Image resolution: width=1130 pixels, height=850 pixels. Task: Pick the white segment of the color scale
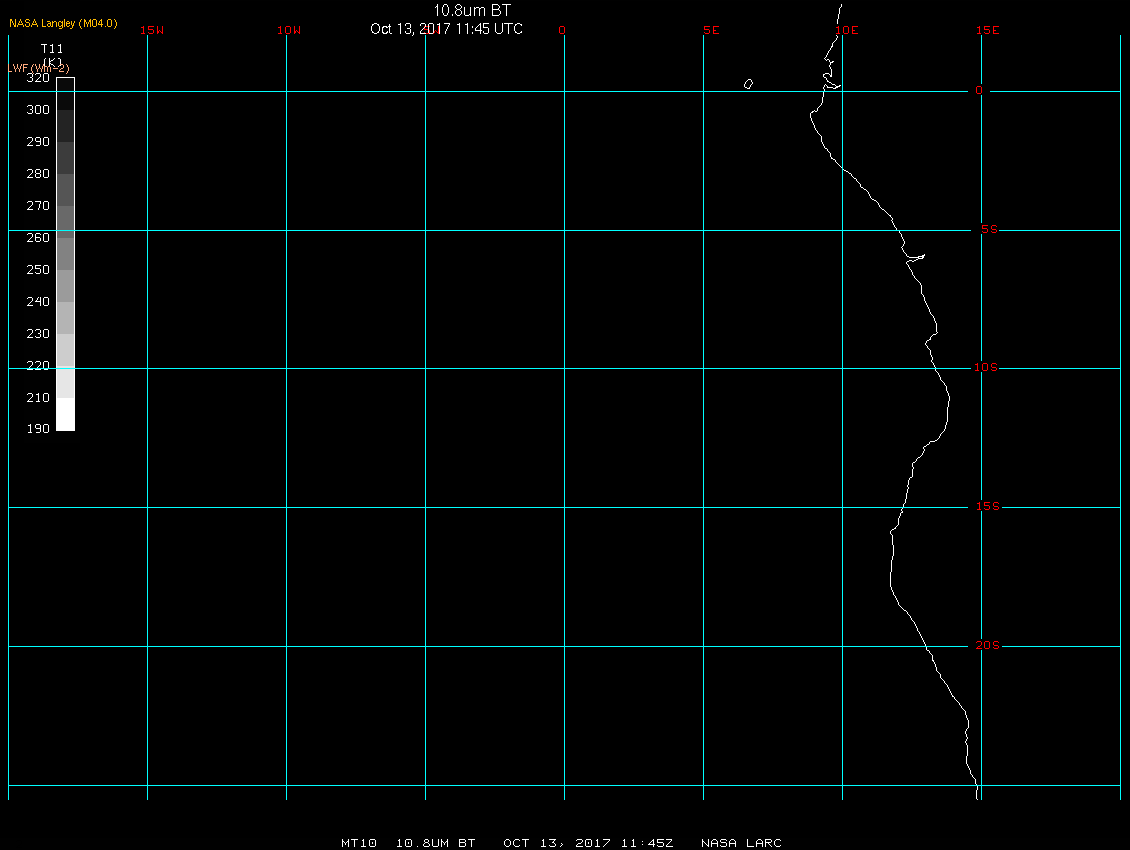(66, 415)
